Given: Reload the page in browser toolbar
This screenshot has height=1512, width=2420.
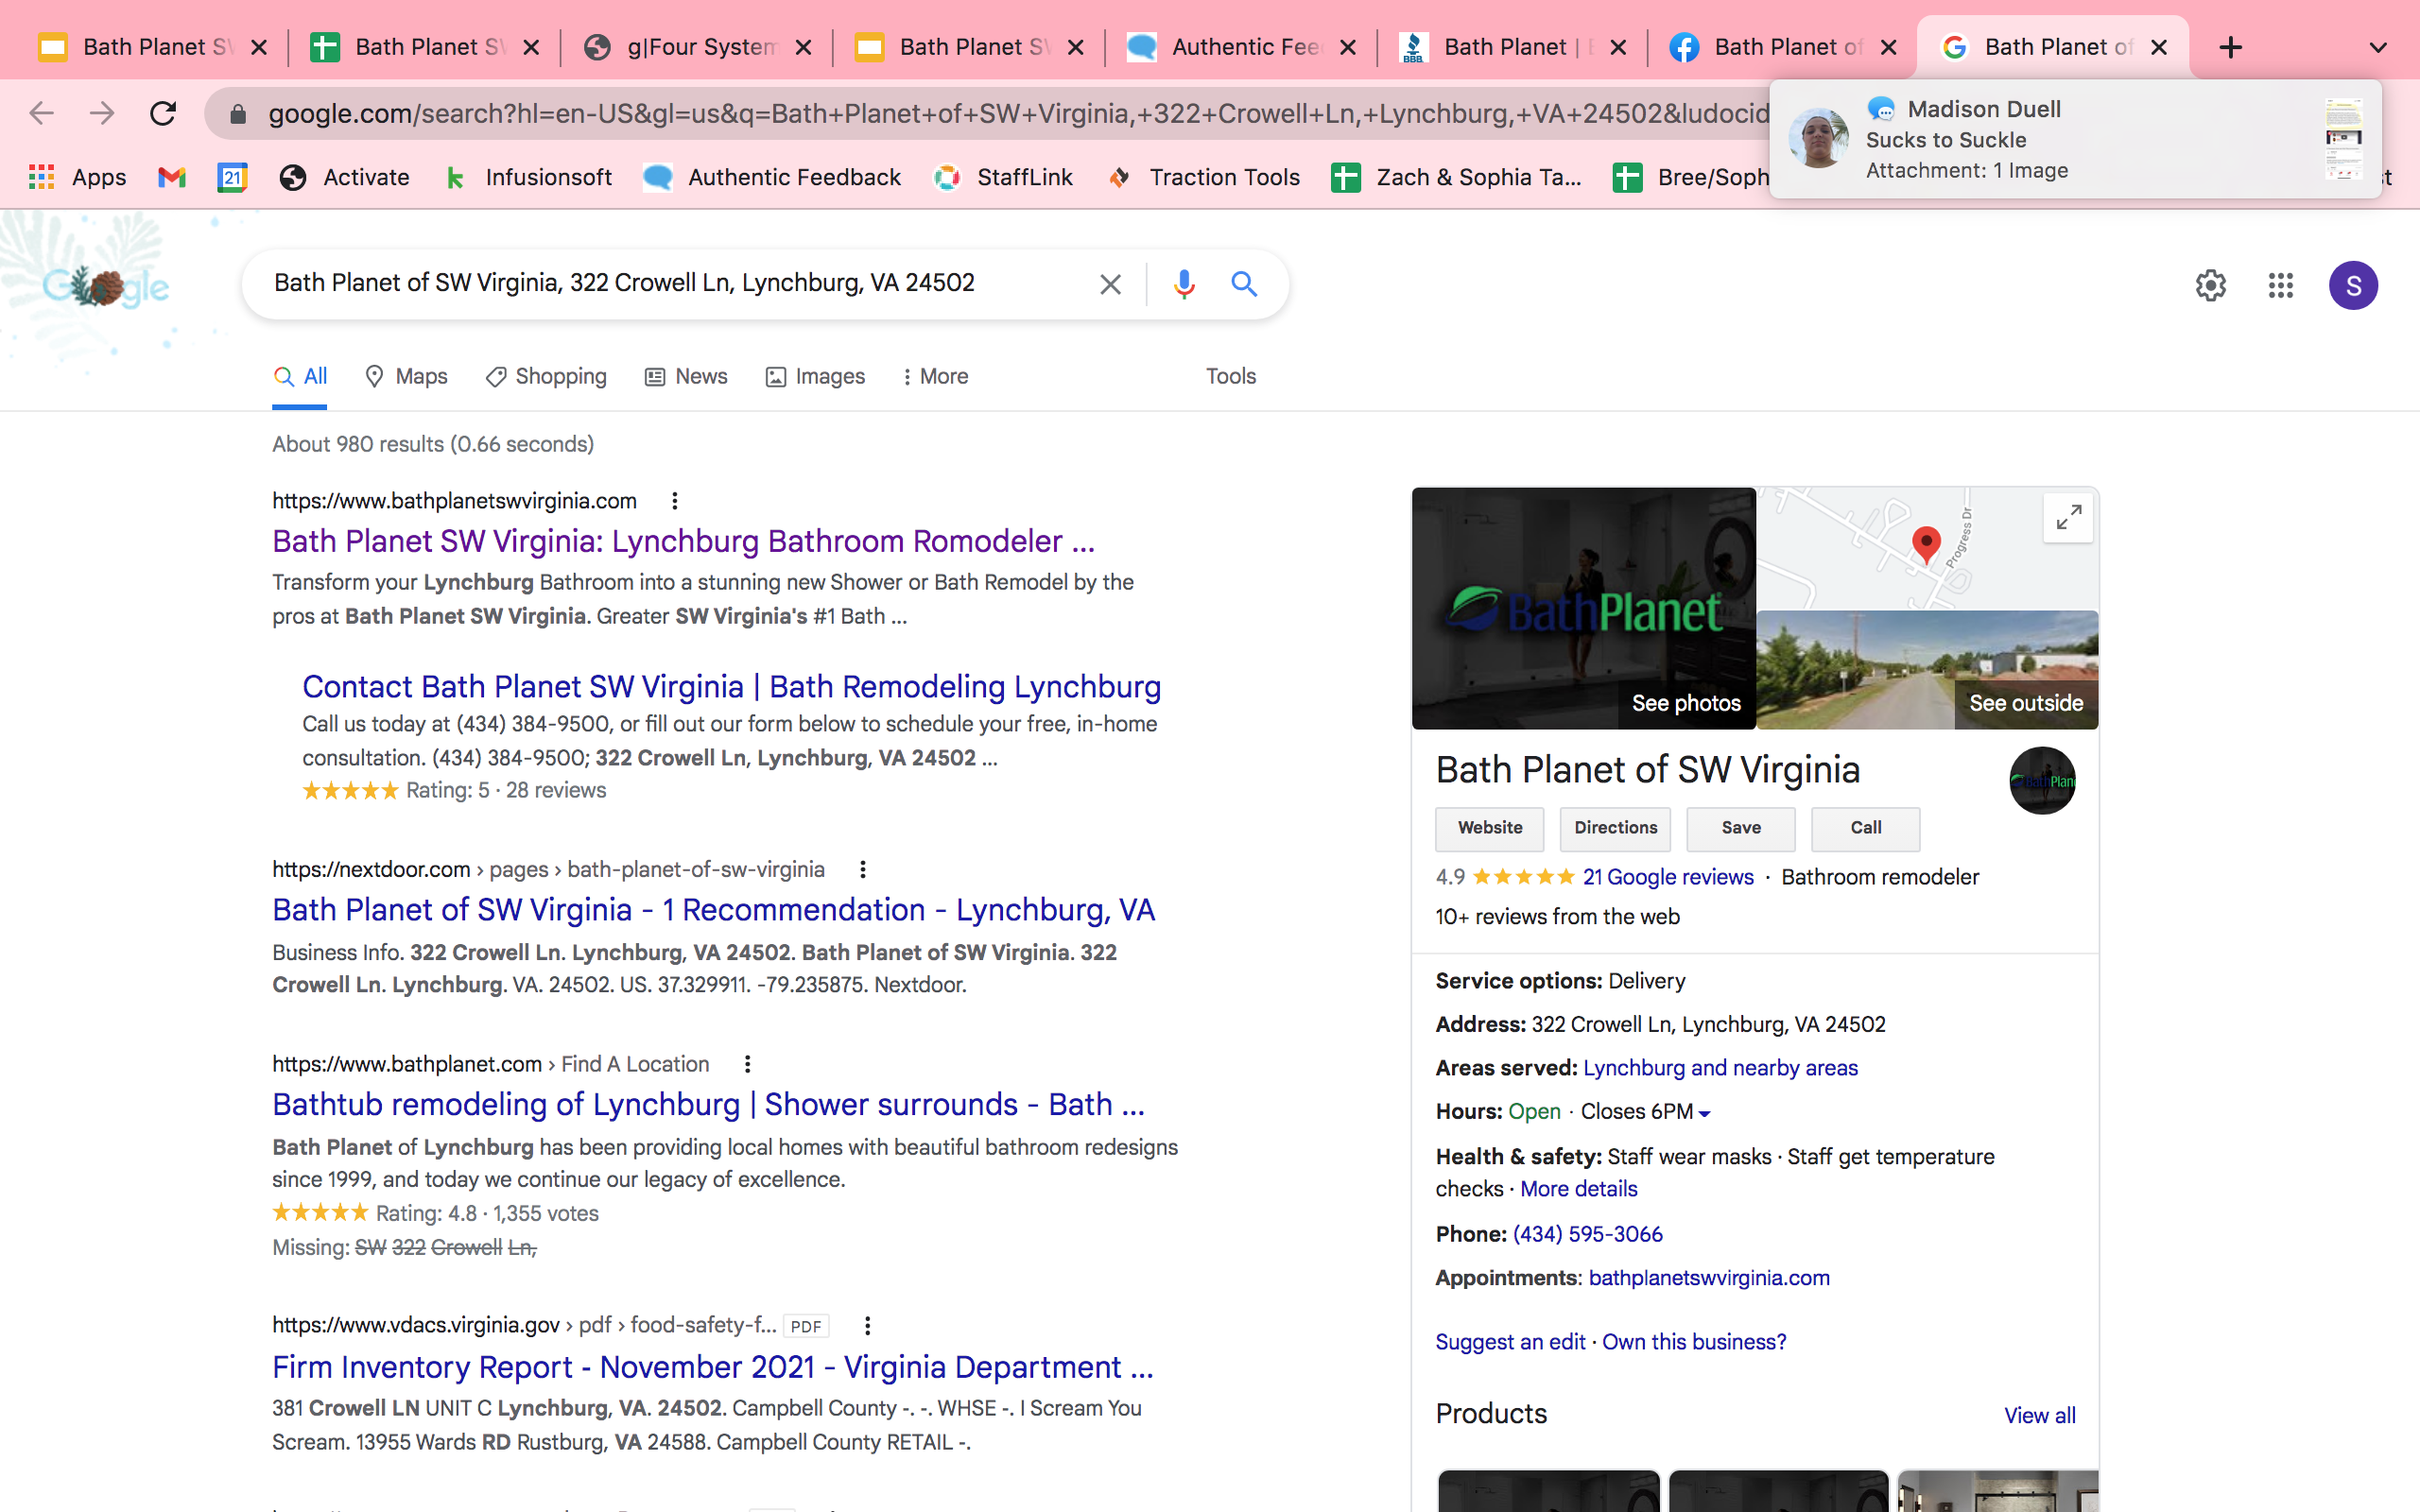Looking at the screenshot, I should (x=163, y=113).
